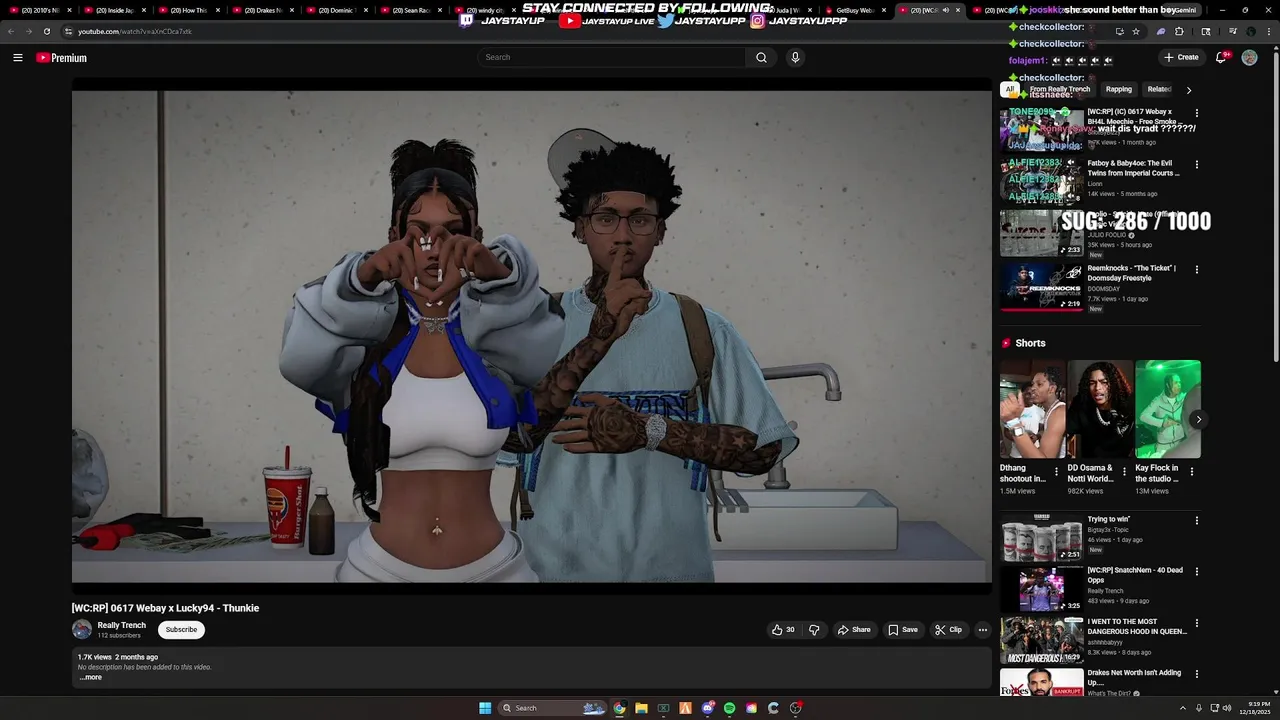This screenshot has height=720, width=1280.
Task: Click the 1.7K views 2 months ago text
Action: click(x=118, y=657)
